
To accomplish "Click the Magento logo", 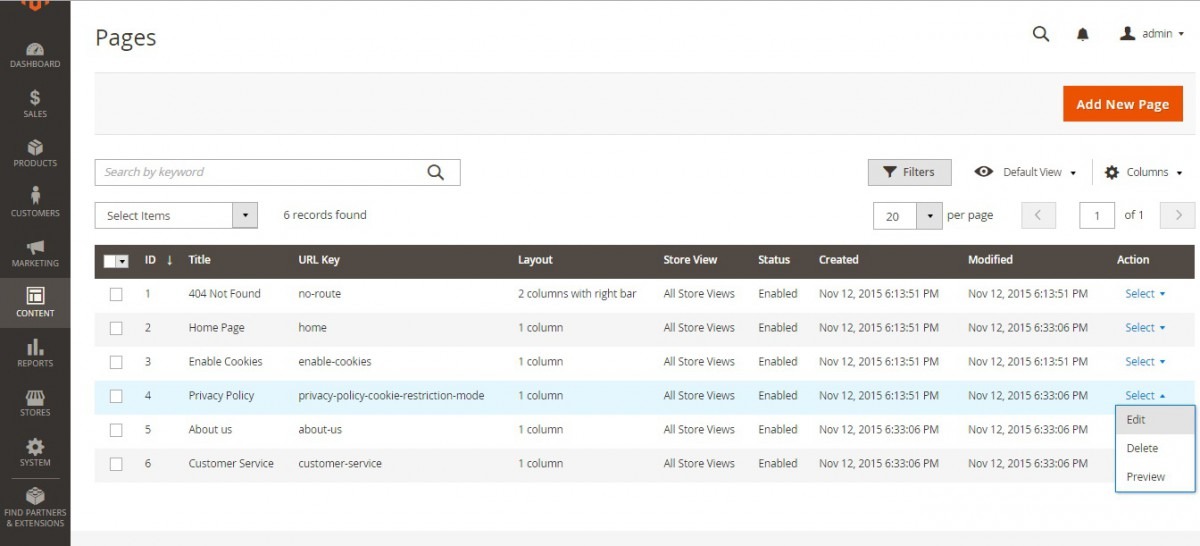I will click(35, 6).
